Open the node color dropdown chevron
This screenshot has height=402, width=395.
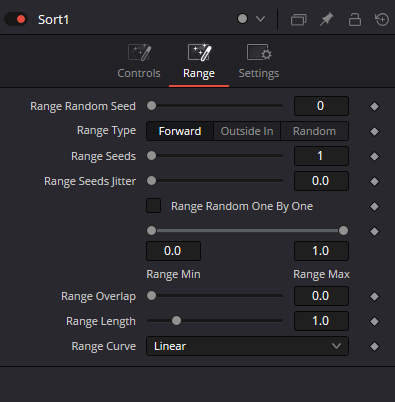tap(260, 19)
